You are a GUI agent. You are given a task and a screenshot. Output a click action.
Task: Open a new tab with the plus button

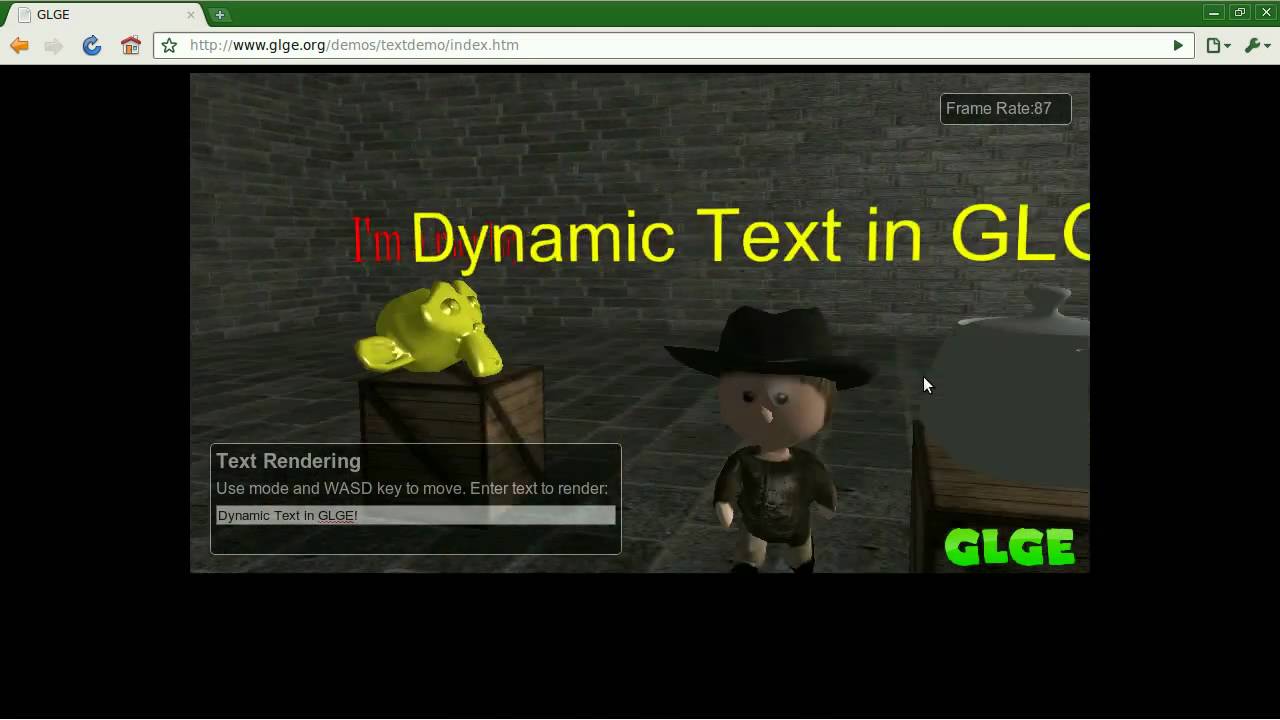pos(220,14)
